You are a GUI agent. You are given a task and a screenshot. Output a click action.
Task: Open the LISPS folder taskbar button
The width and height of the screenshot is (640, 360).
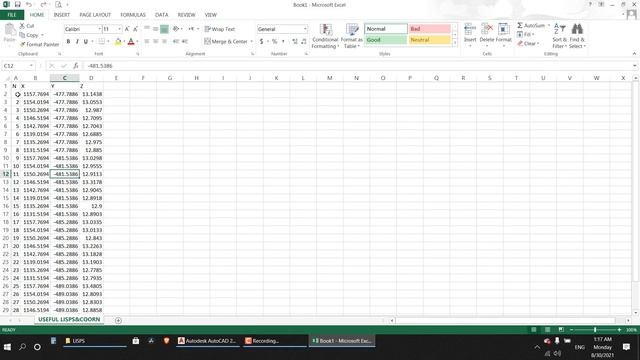pos(95,341)
